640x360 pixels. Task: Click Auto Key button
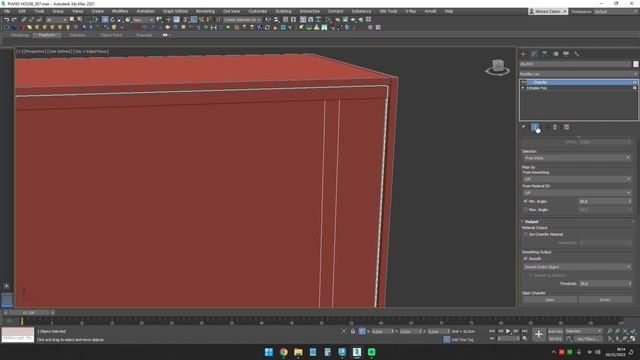555,331
